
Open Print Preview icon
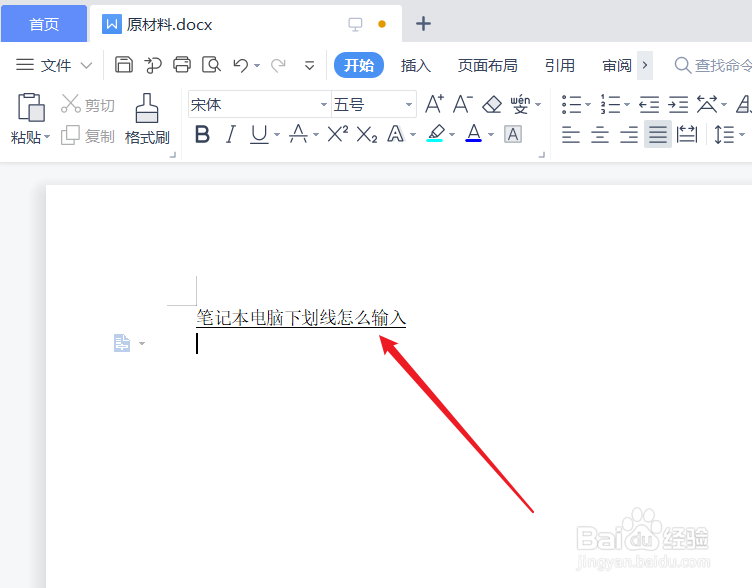point(211,64)
